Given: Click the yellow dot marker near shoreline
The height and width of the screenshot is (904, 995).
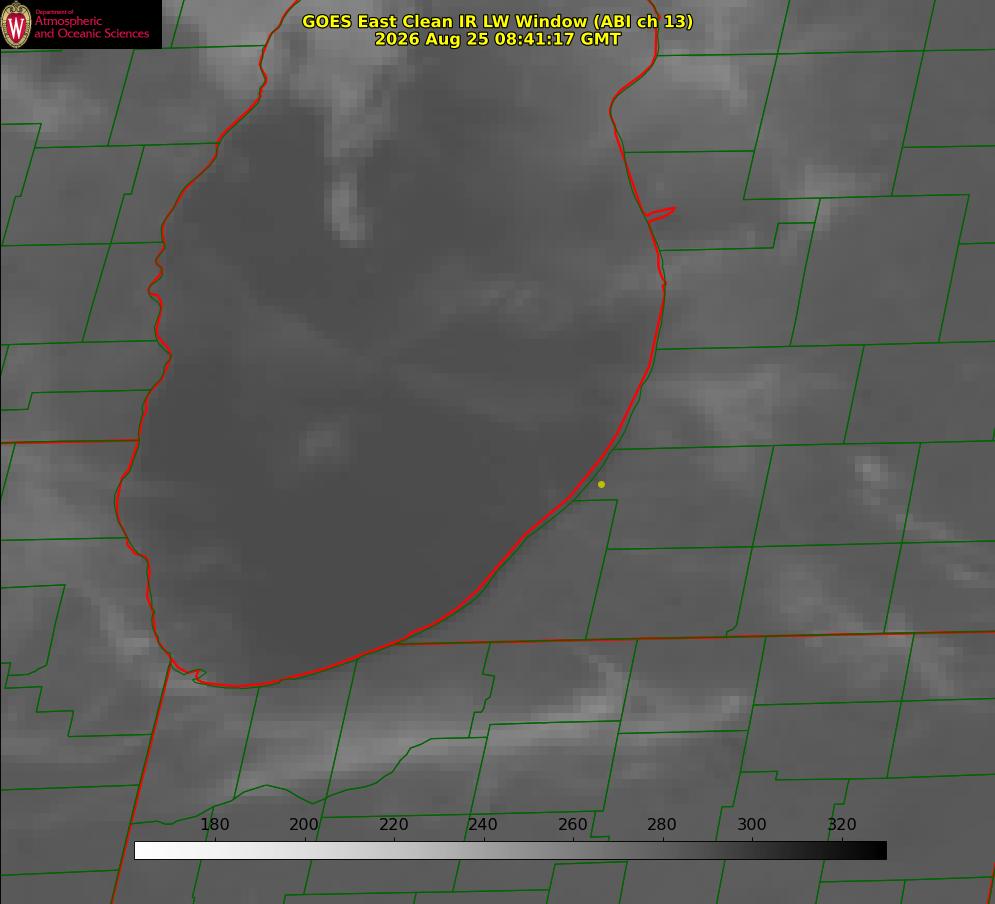Looking at the screenshot, I should point(601,484).
